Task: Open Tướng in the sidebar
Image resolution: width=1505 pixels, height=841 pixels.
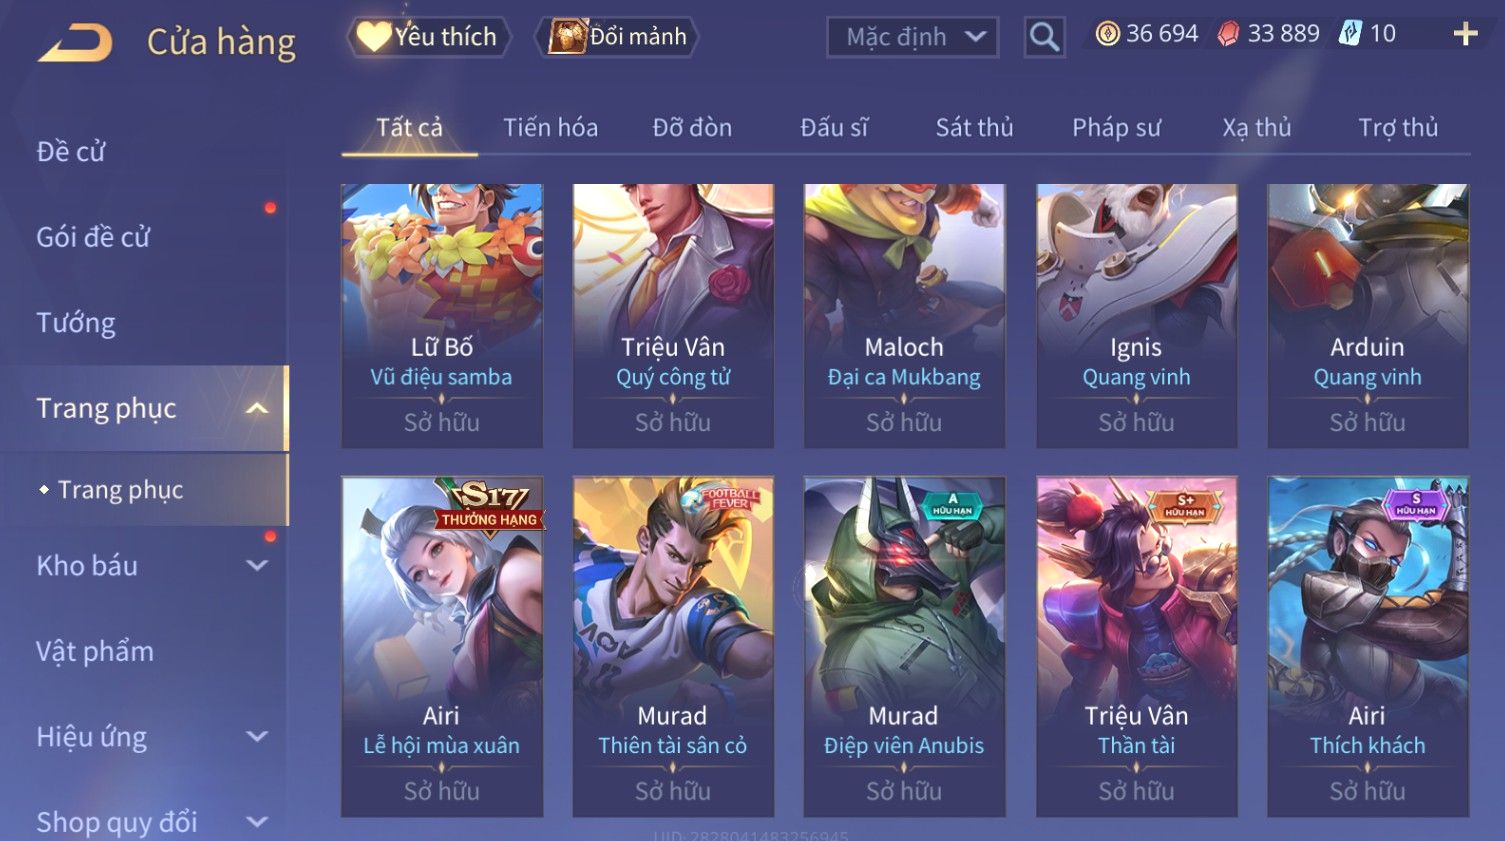Action: pos(76,323)
